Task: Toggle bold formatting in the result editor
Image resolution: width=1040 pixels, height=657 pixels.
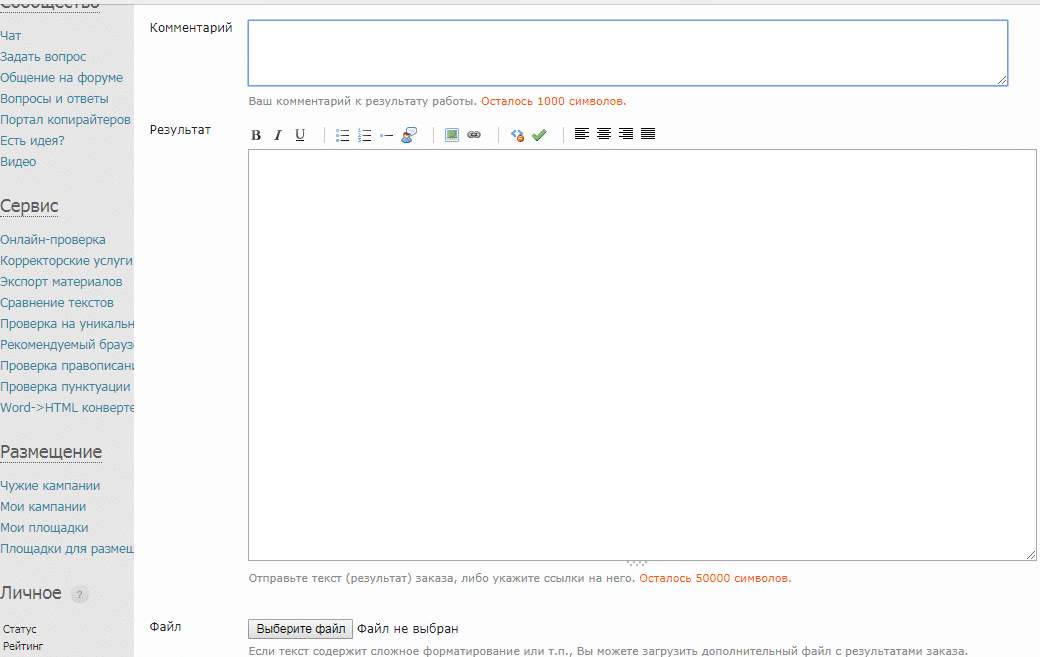Action: tap(256, 135)
